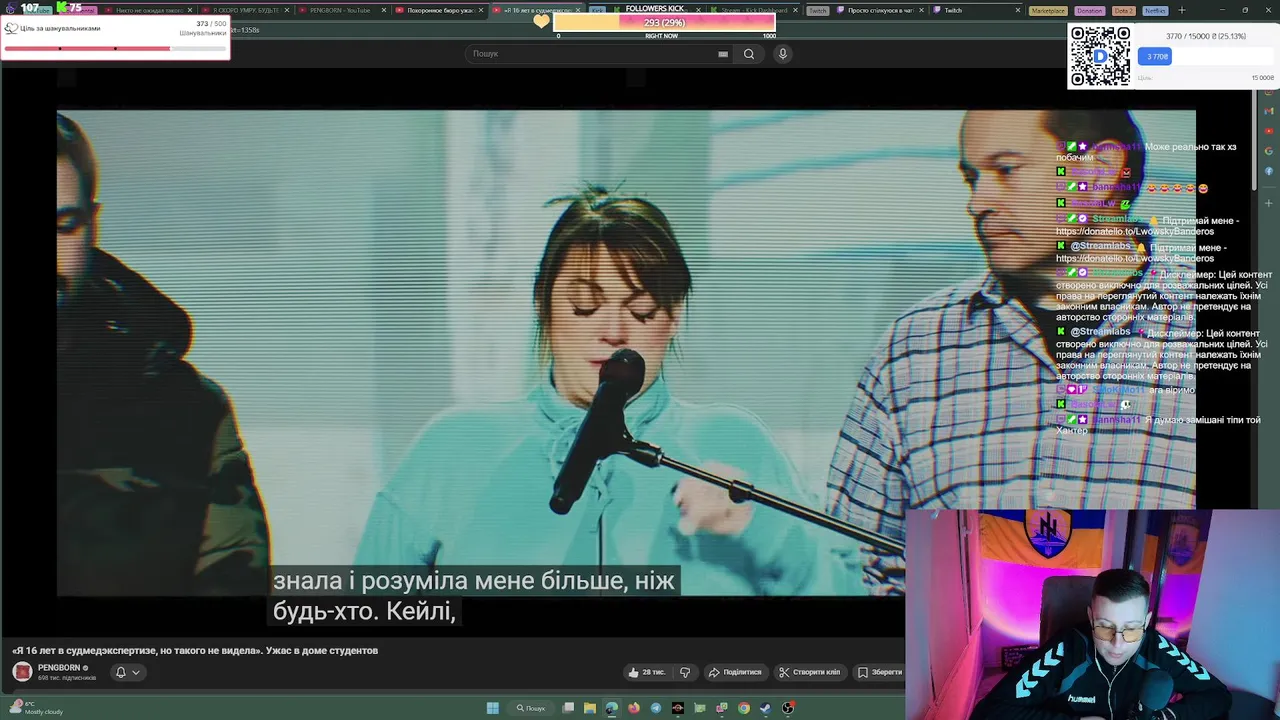The height and width of the screenshot is (720, 1280).
Task: Click the taskbar Пошук search box
Action: click(531, 708)
